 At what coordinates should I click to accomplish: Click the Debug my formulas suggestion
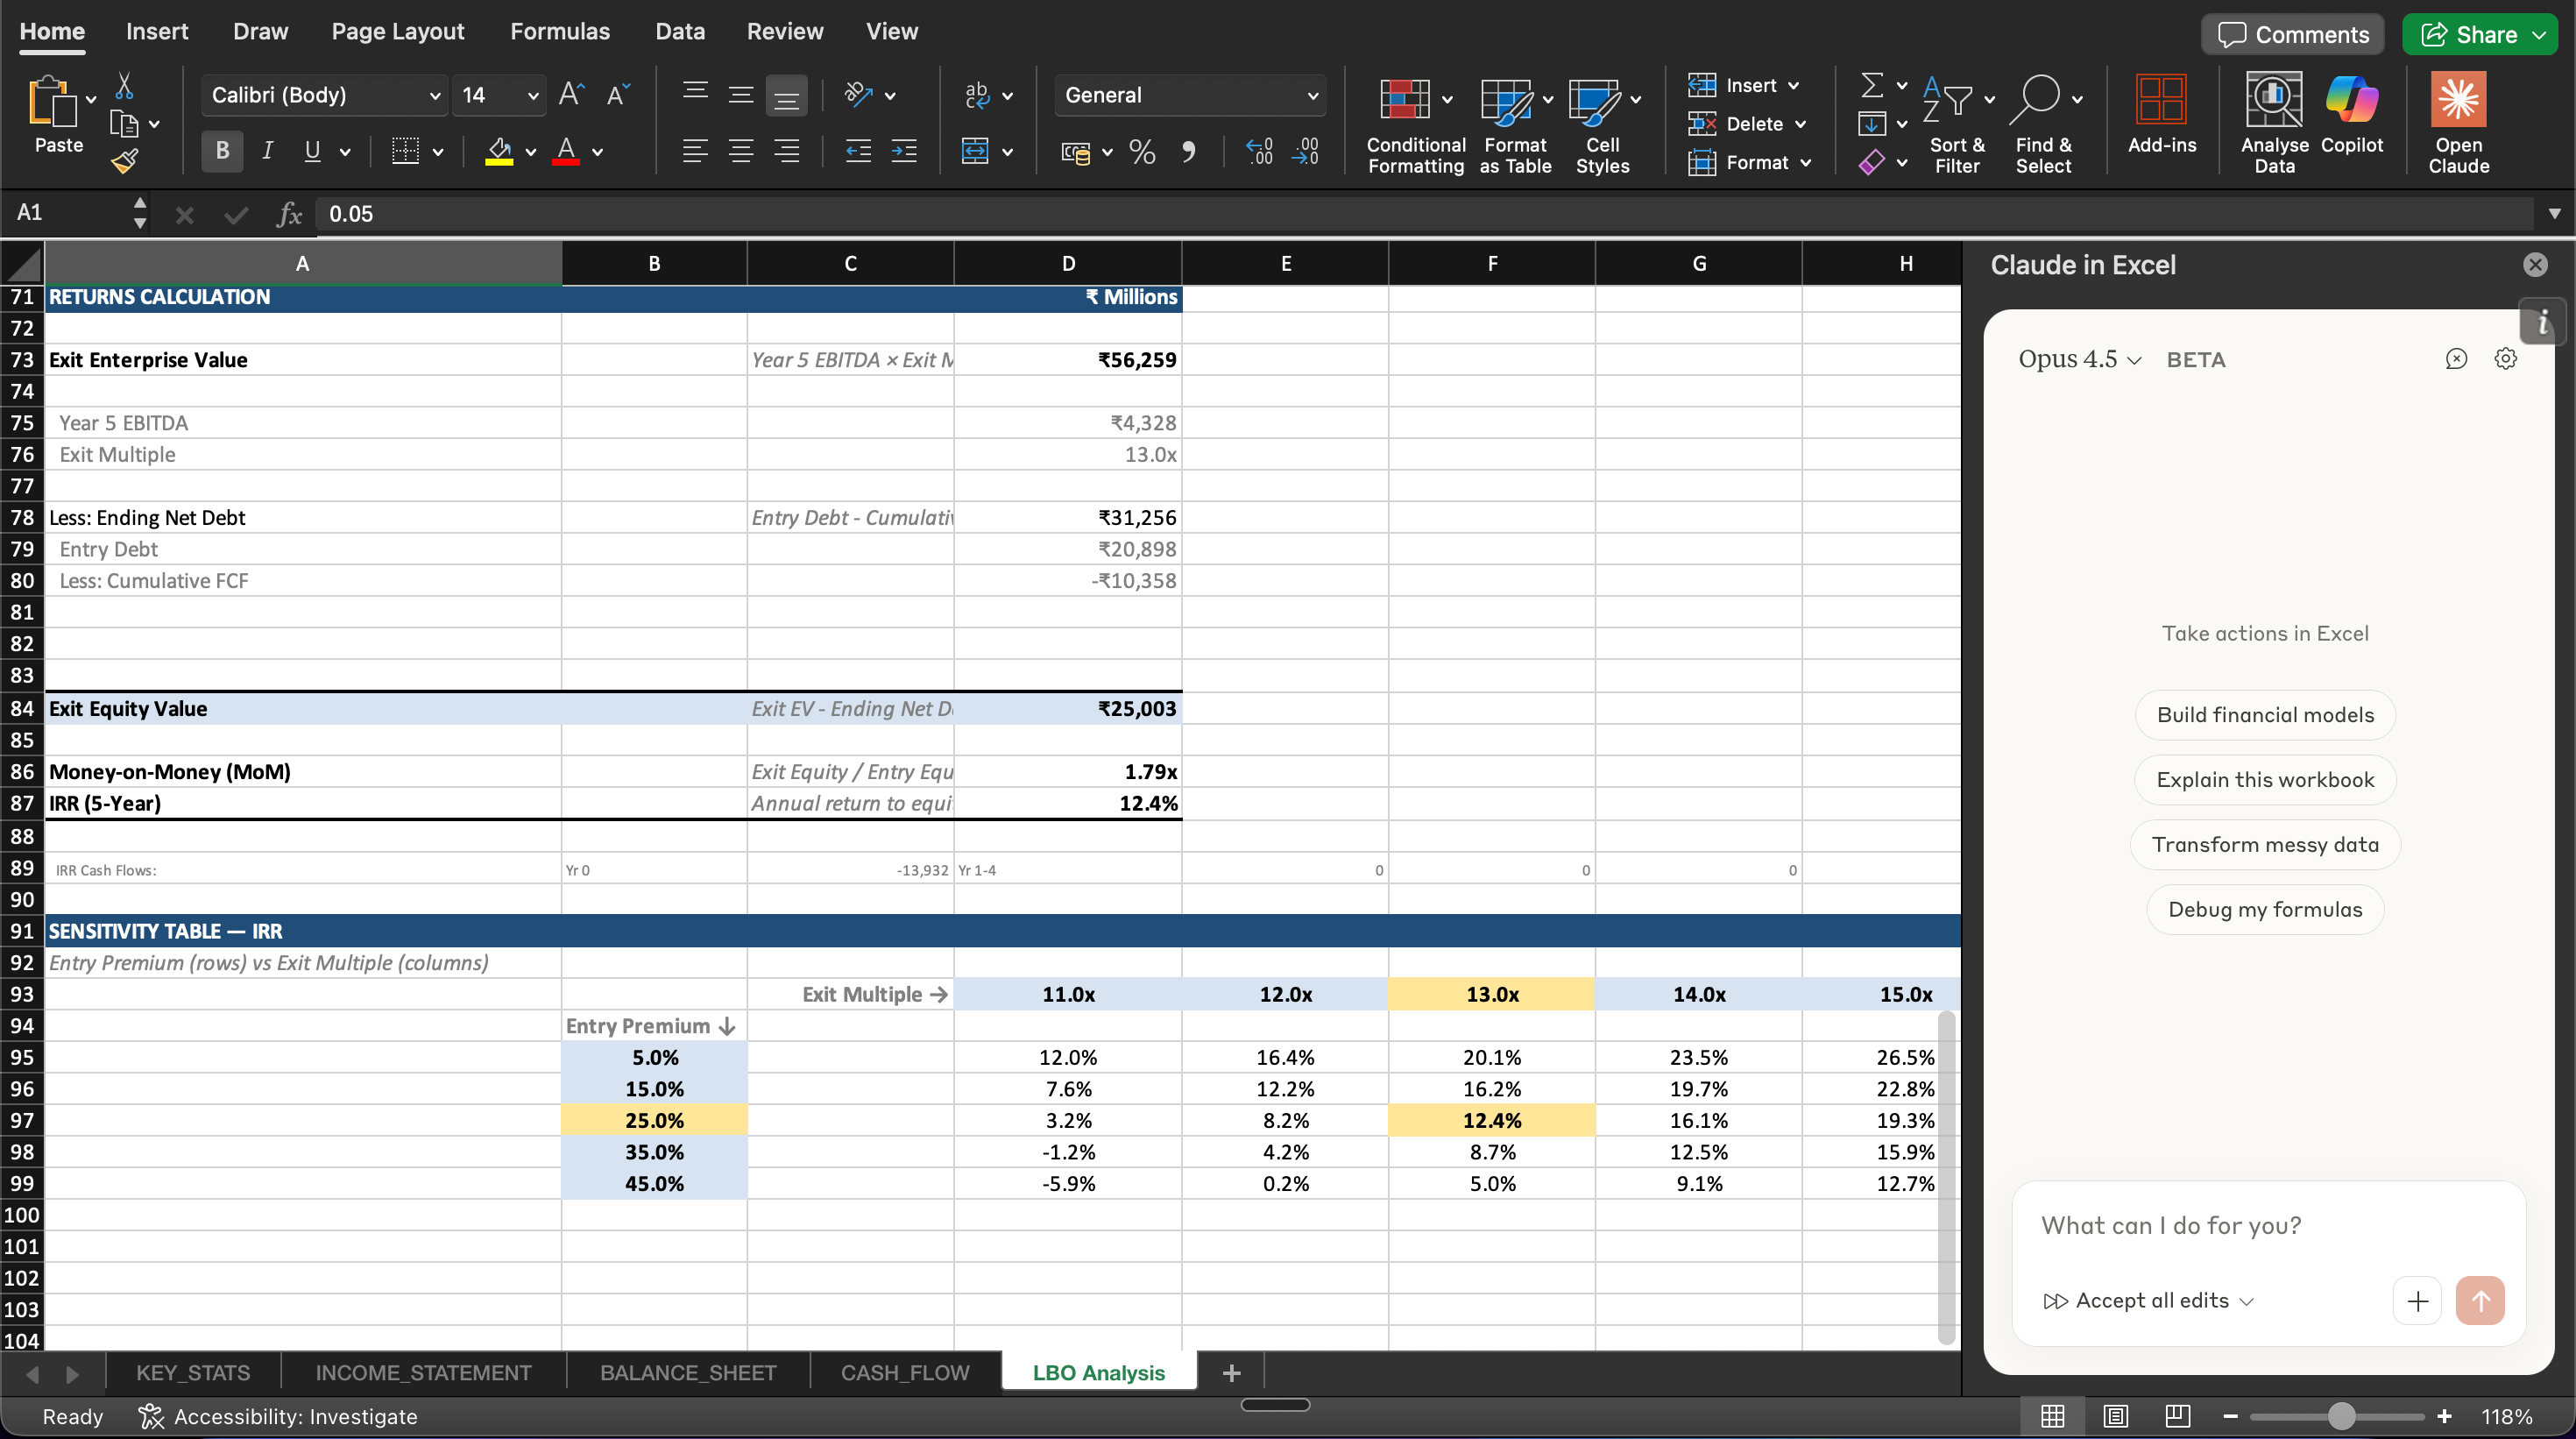pyautogui.click(x=2264, y=909)
